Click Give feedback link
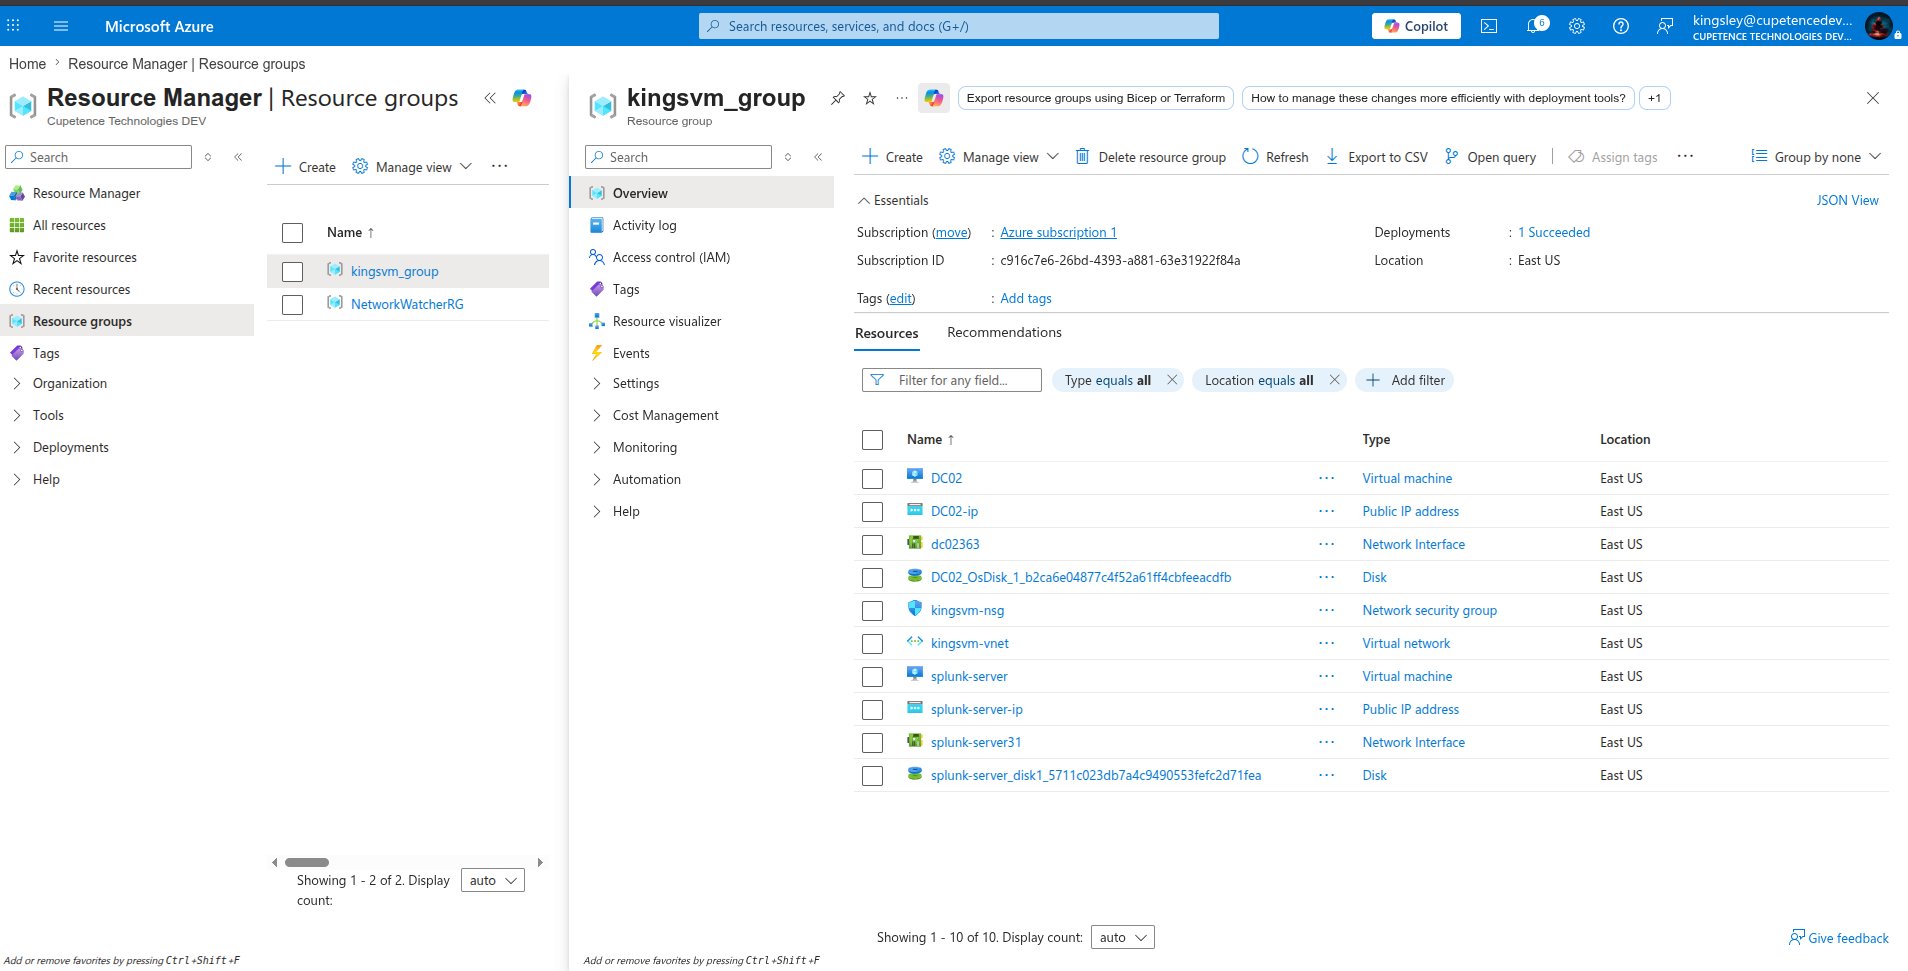This screenshot has width=1908, height=971. click(1838, 938)
